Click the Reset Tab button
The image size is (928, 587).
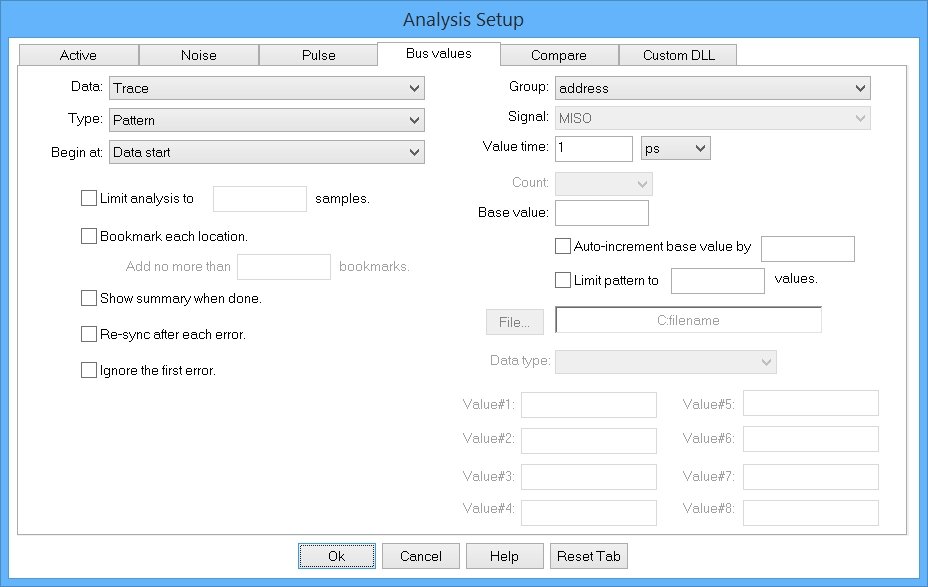[x=588, y=556]
